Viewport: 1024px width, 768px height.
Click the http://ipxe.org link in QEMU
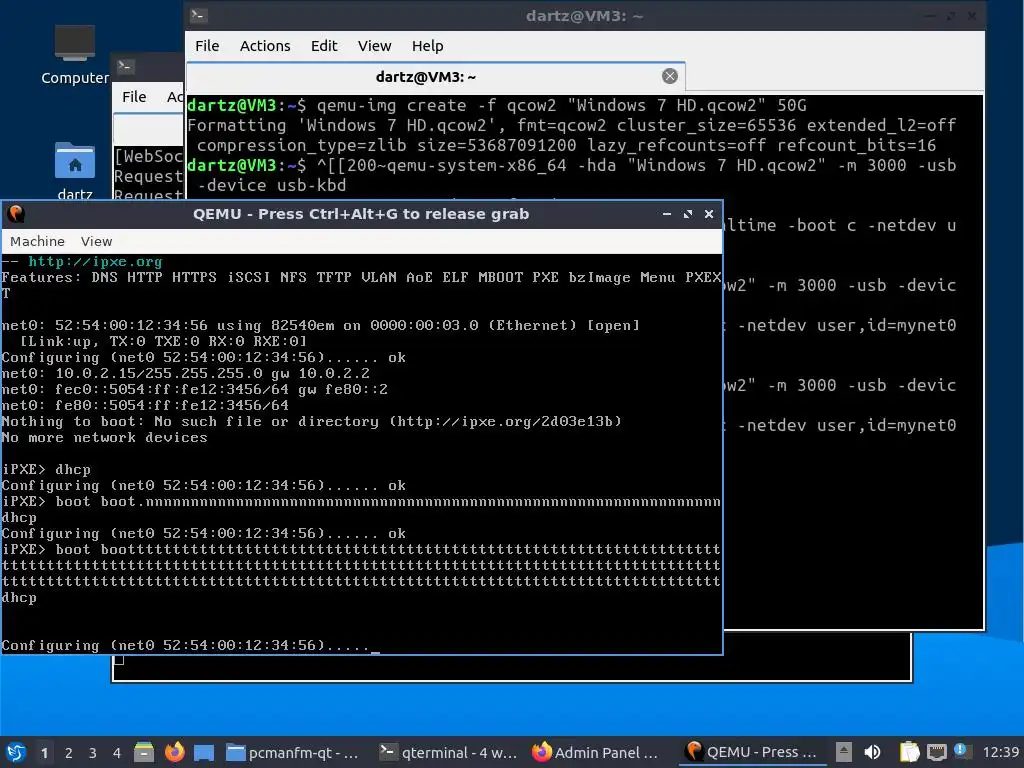95,262
